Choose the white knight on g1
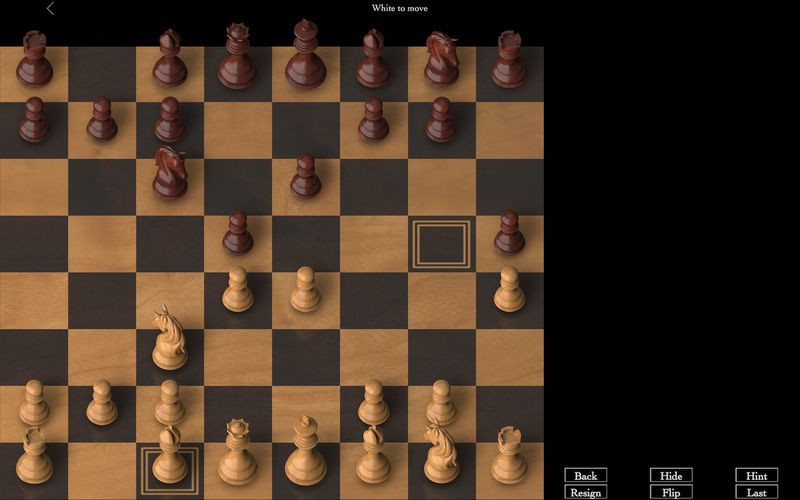The width and height of the screenshot is (800, 500). pyautogui.click(x=441, y=452)
